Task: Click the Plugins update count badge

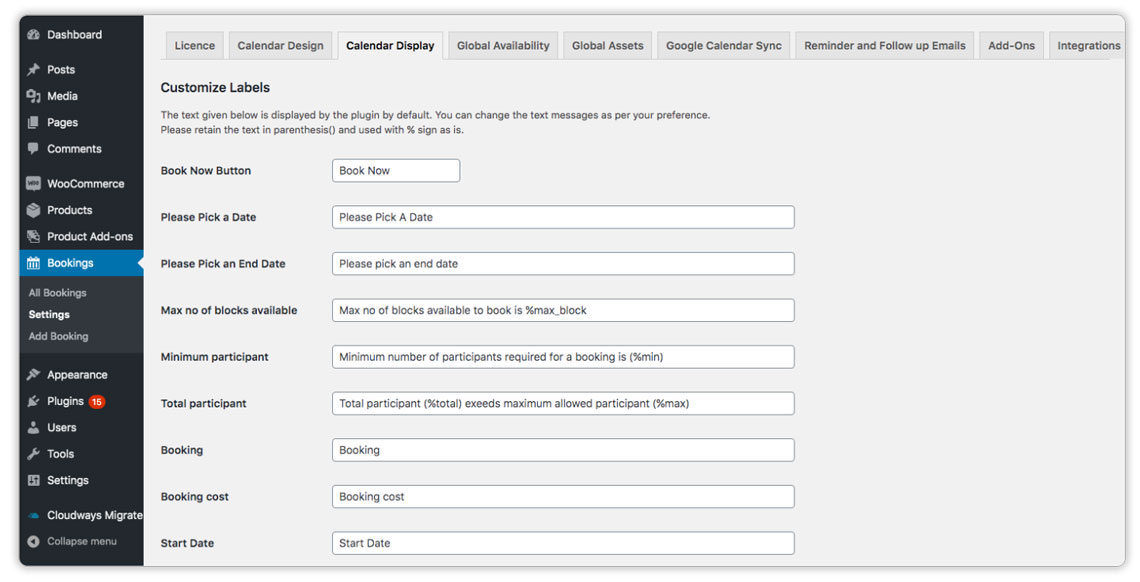Action: pyautogui.click(x=97, y=401)
